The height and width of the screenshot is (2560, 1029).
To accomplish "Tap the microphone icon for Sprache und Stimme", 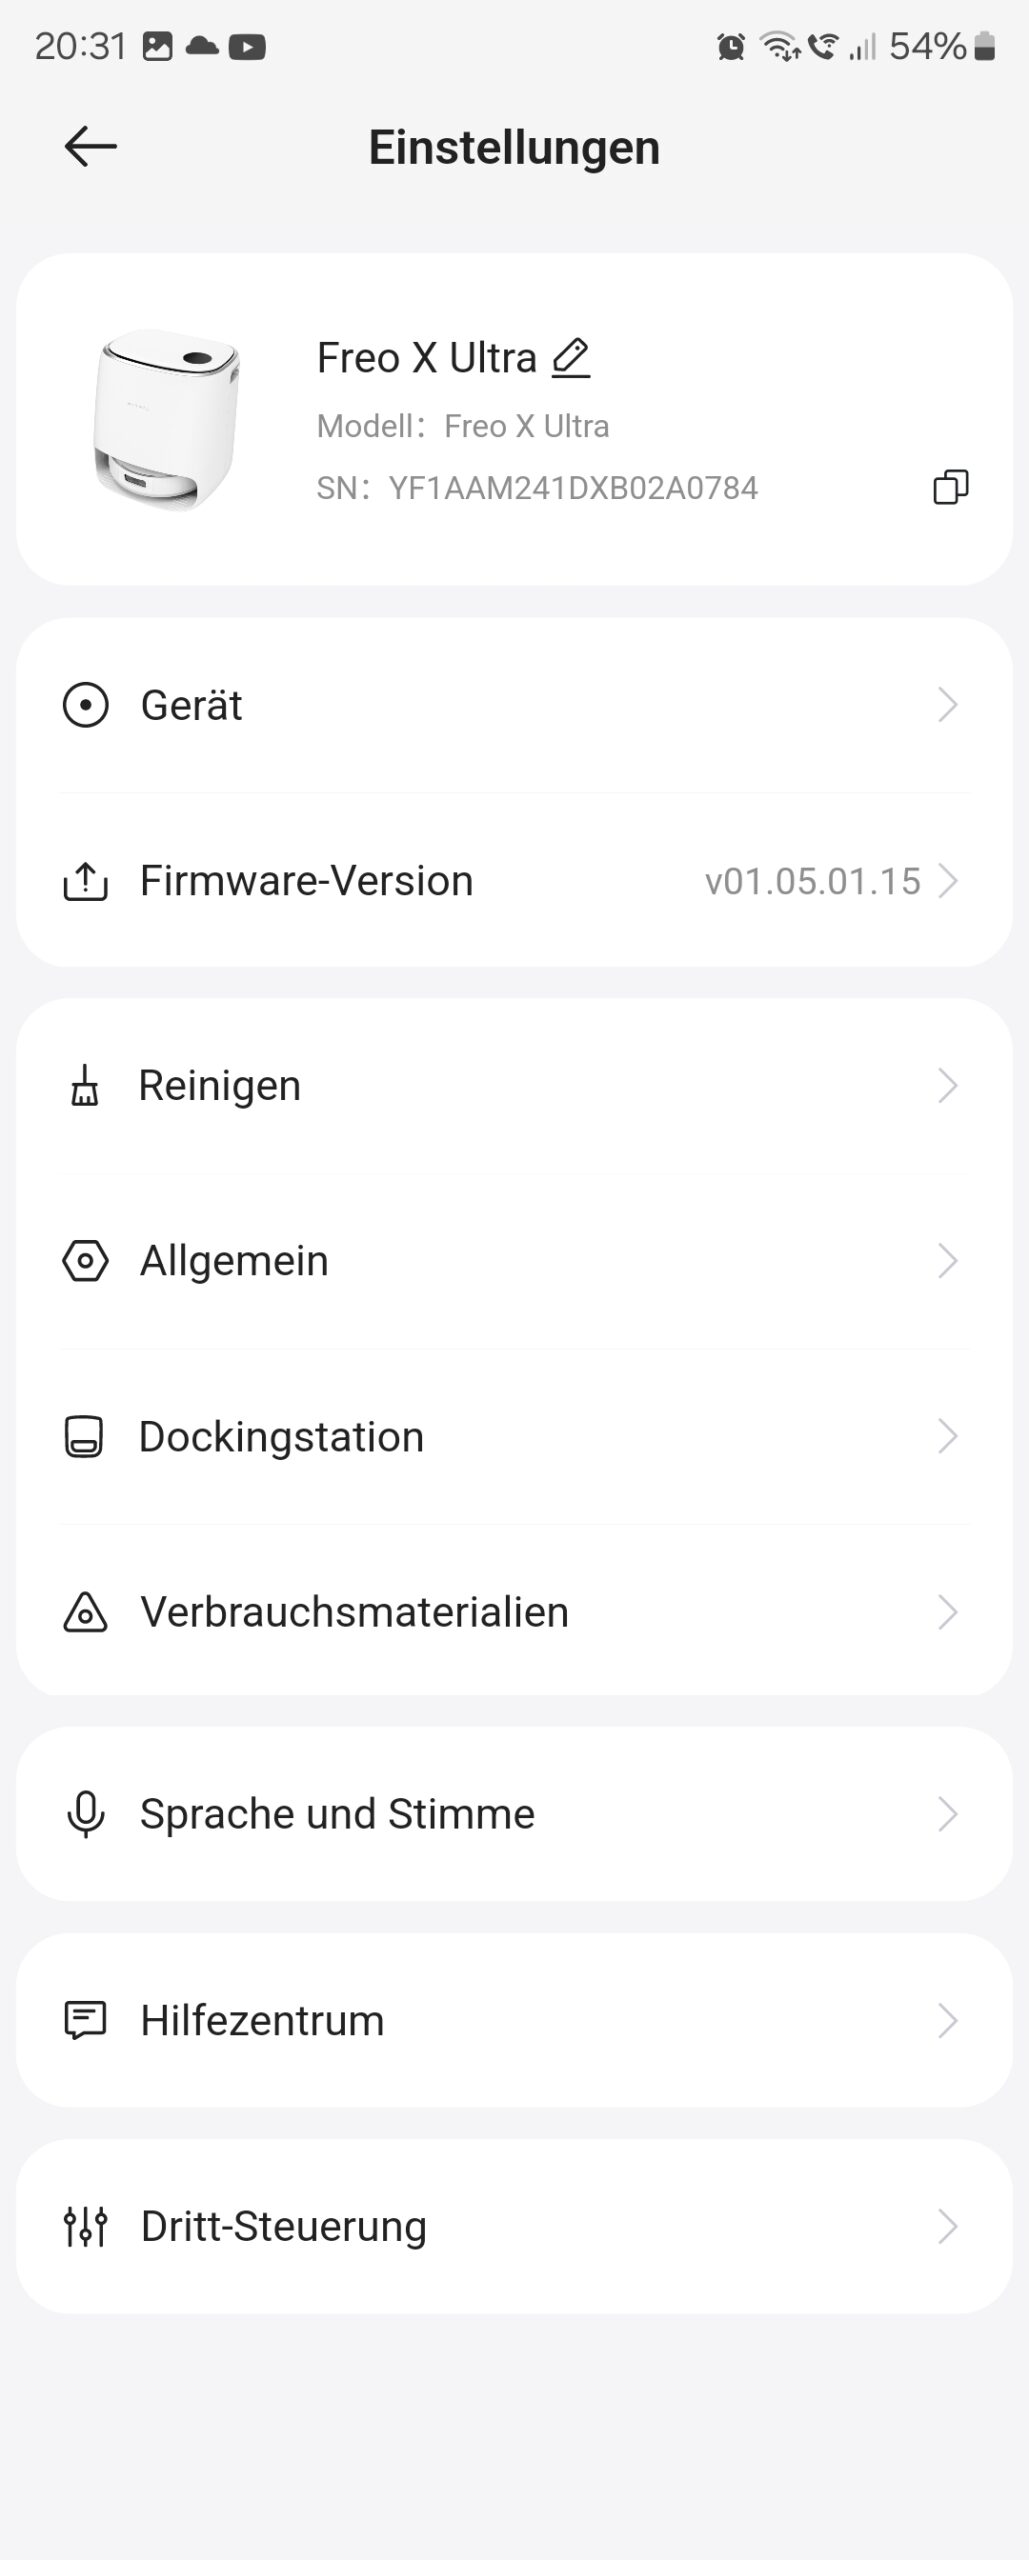I will click(85, 1814).
